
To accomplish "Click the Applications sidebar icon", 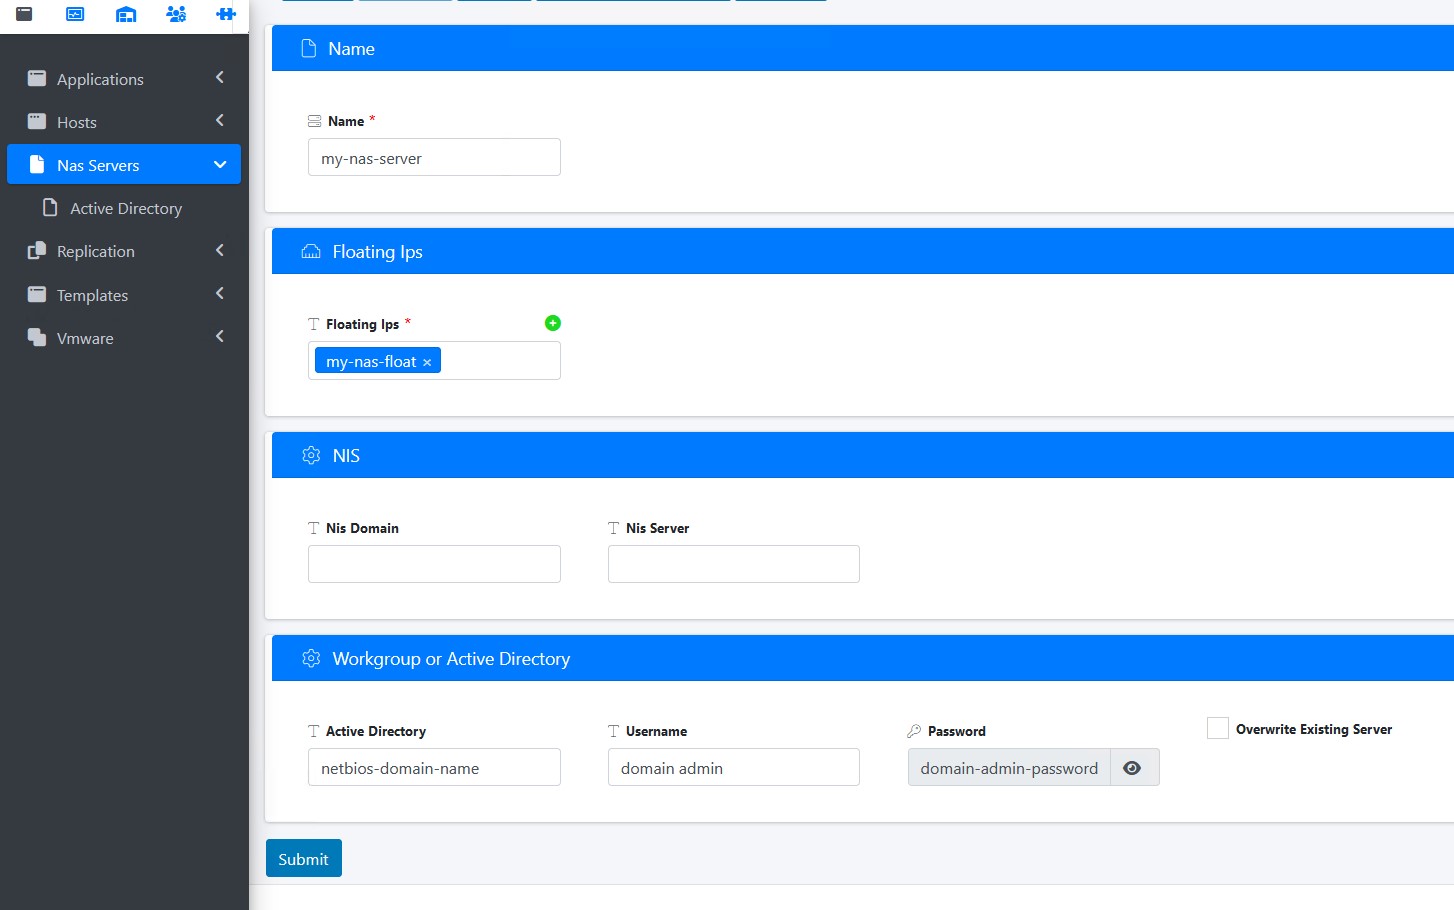I will tap(37, 78).
